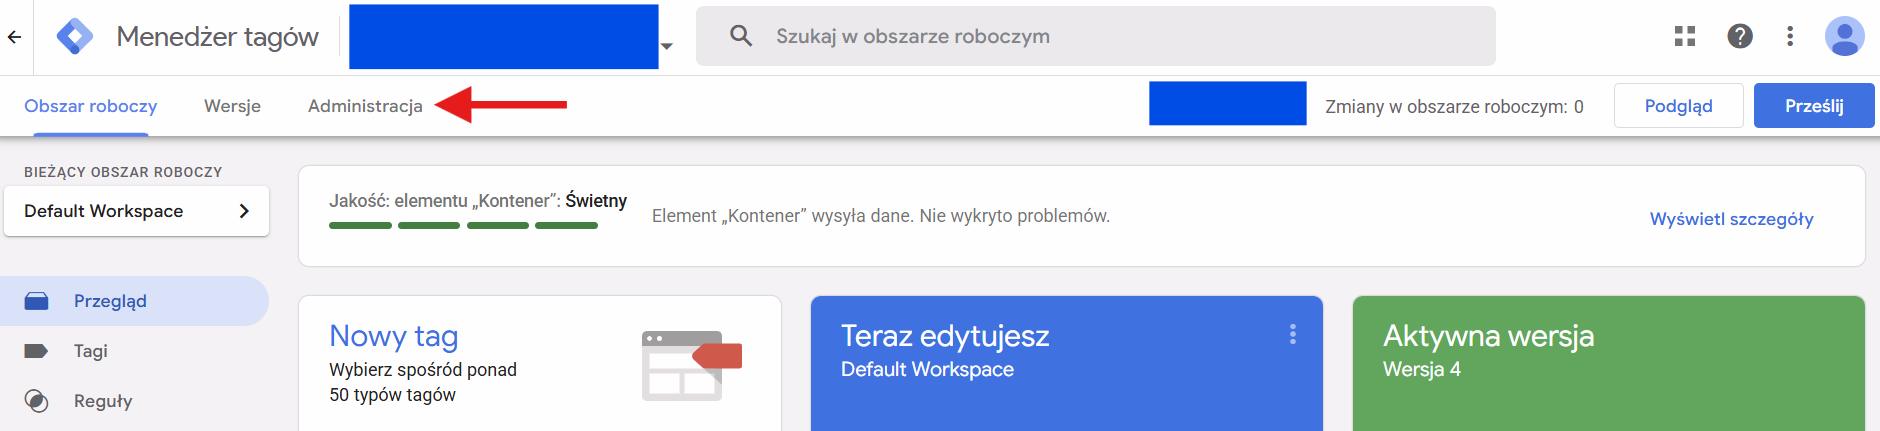Viewport: 1880px width, 431px height.
Task: Open the Teraz edytujesz card's three-dot menu
Action: 1293,334
